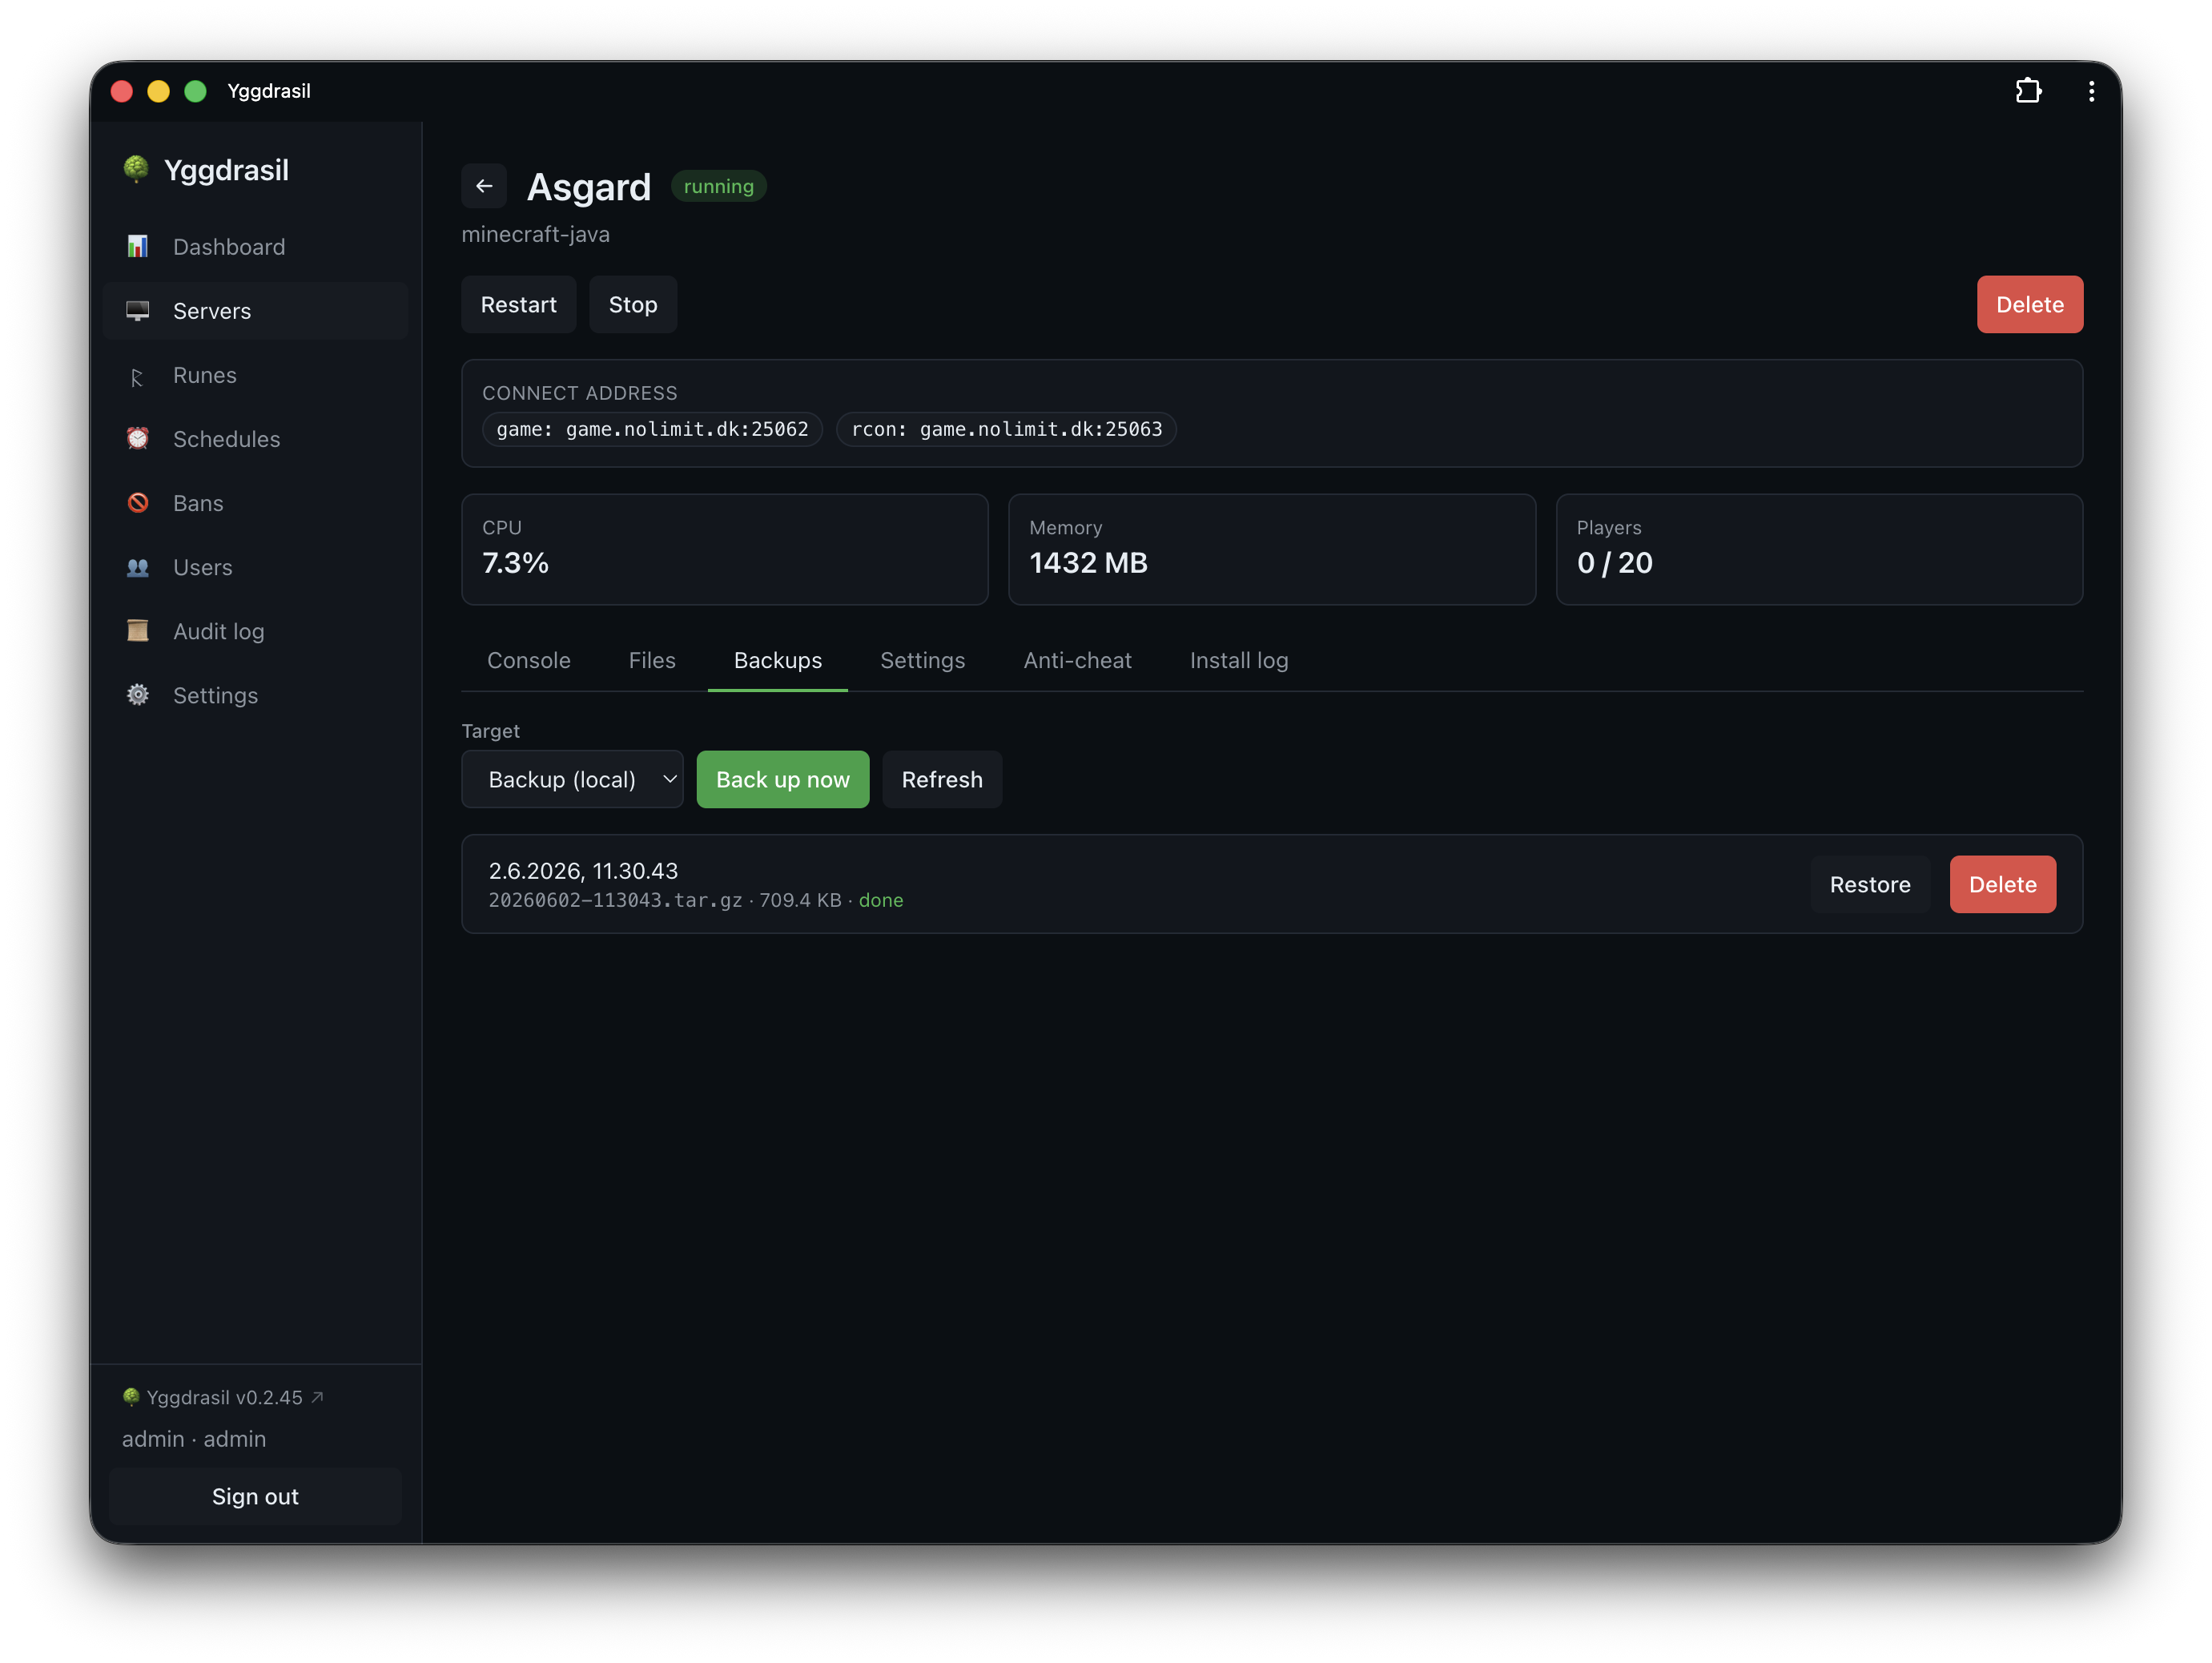Click the backup date 2.6.2026, 11.30.43
Screen dimensions: 2212x1663
click(583, 871)
